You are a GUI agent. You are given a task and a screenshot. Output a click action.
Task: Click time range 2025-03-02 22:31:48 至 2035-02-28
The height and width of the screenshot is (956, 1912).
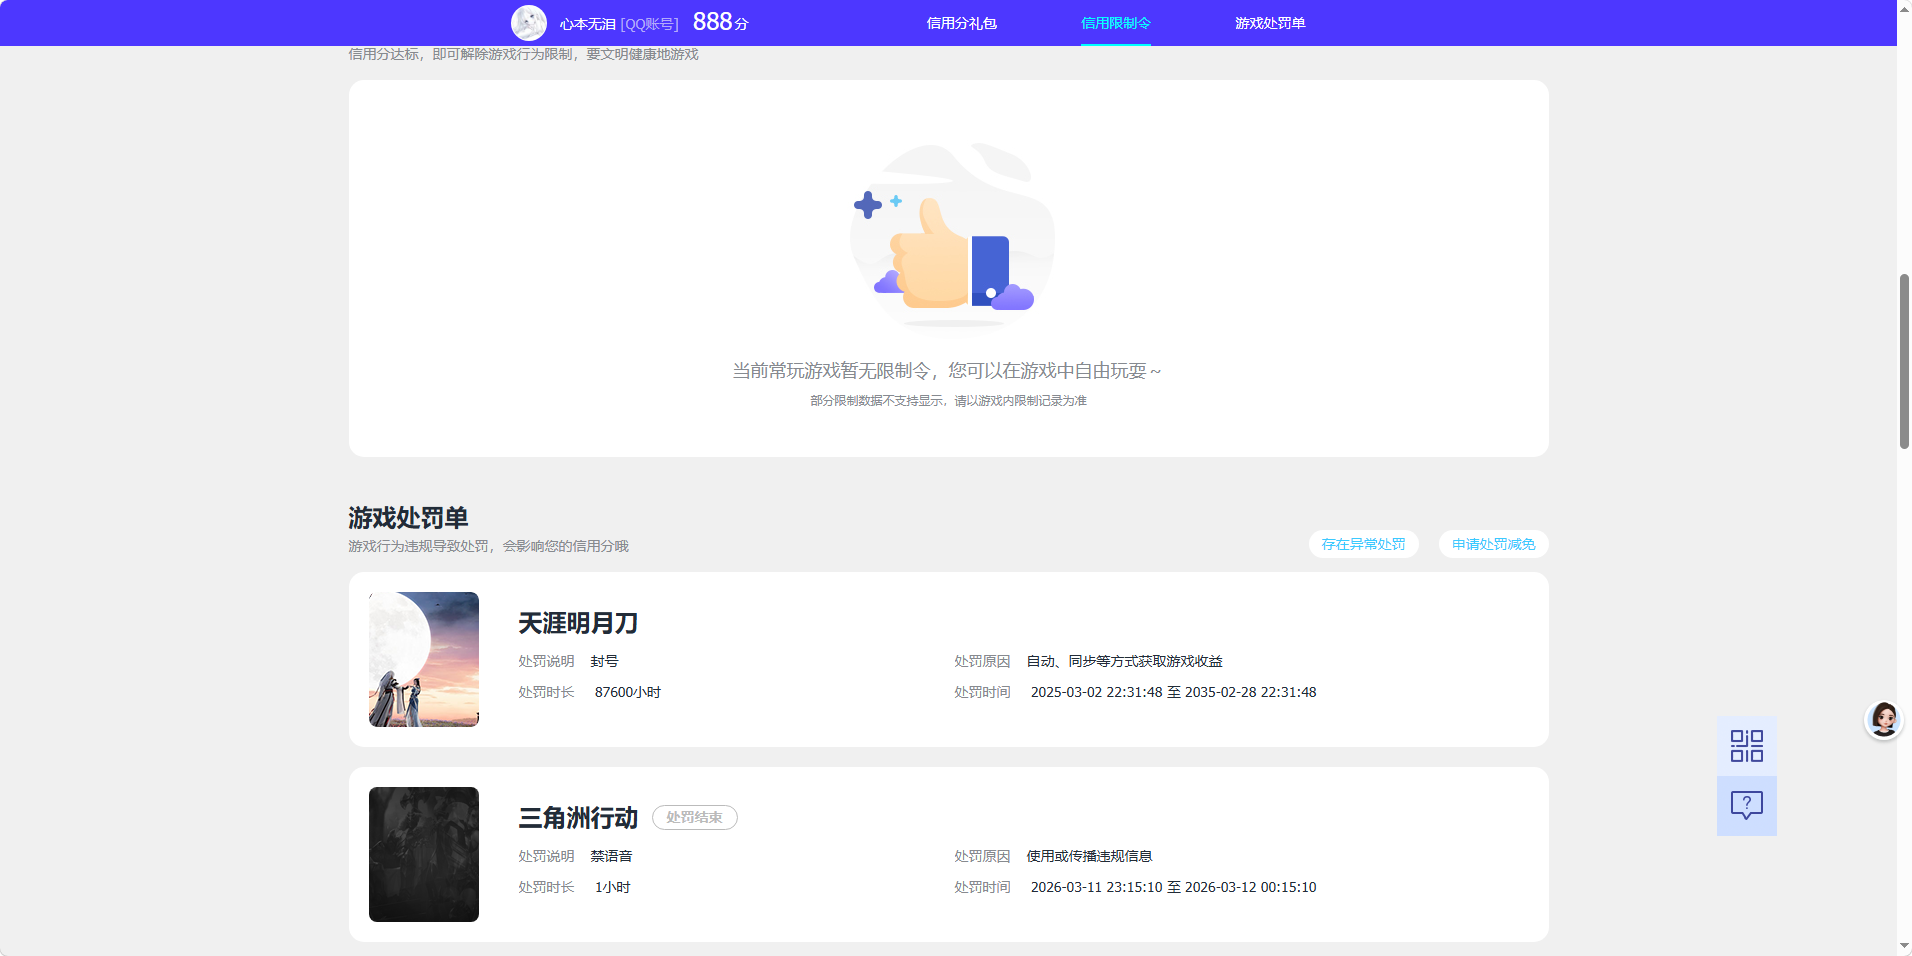pyautogui.click(x=1173, y=692)
